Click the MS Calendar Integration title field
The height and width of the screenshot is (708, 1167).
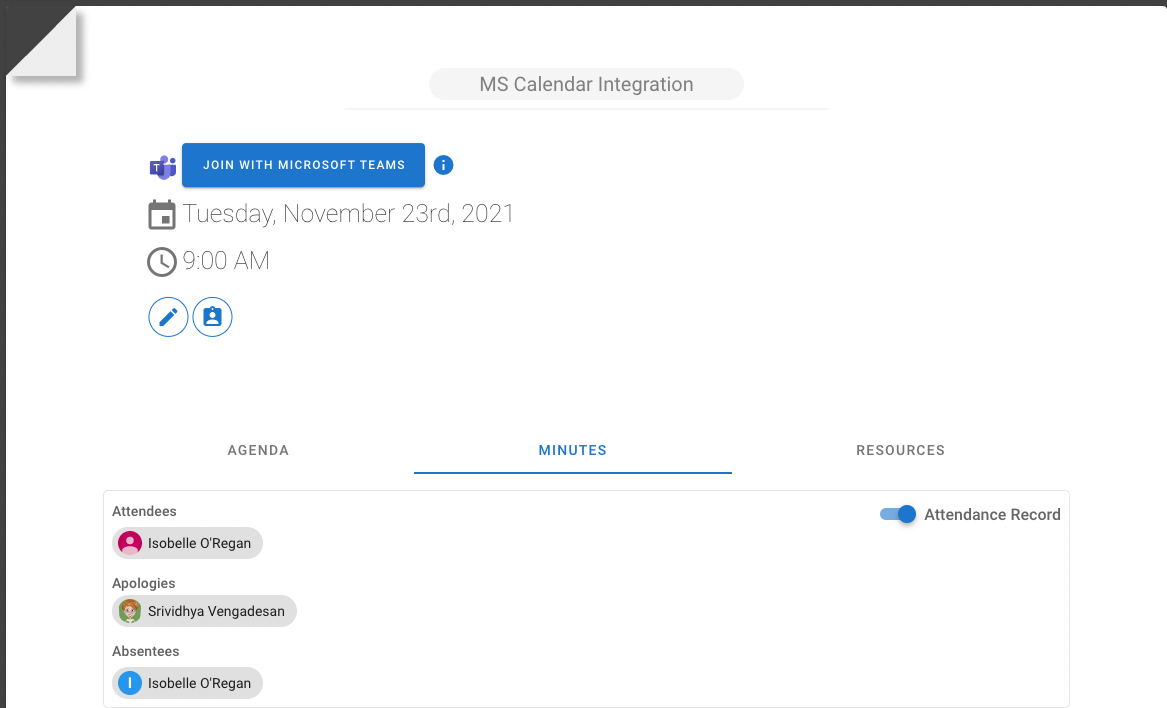[x=586, y=84]
